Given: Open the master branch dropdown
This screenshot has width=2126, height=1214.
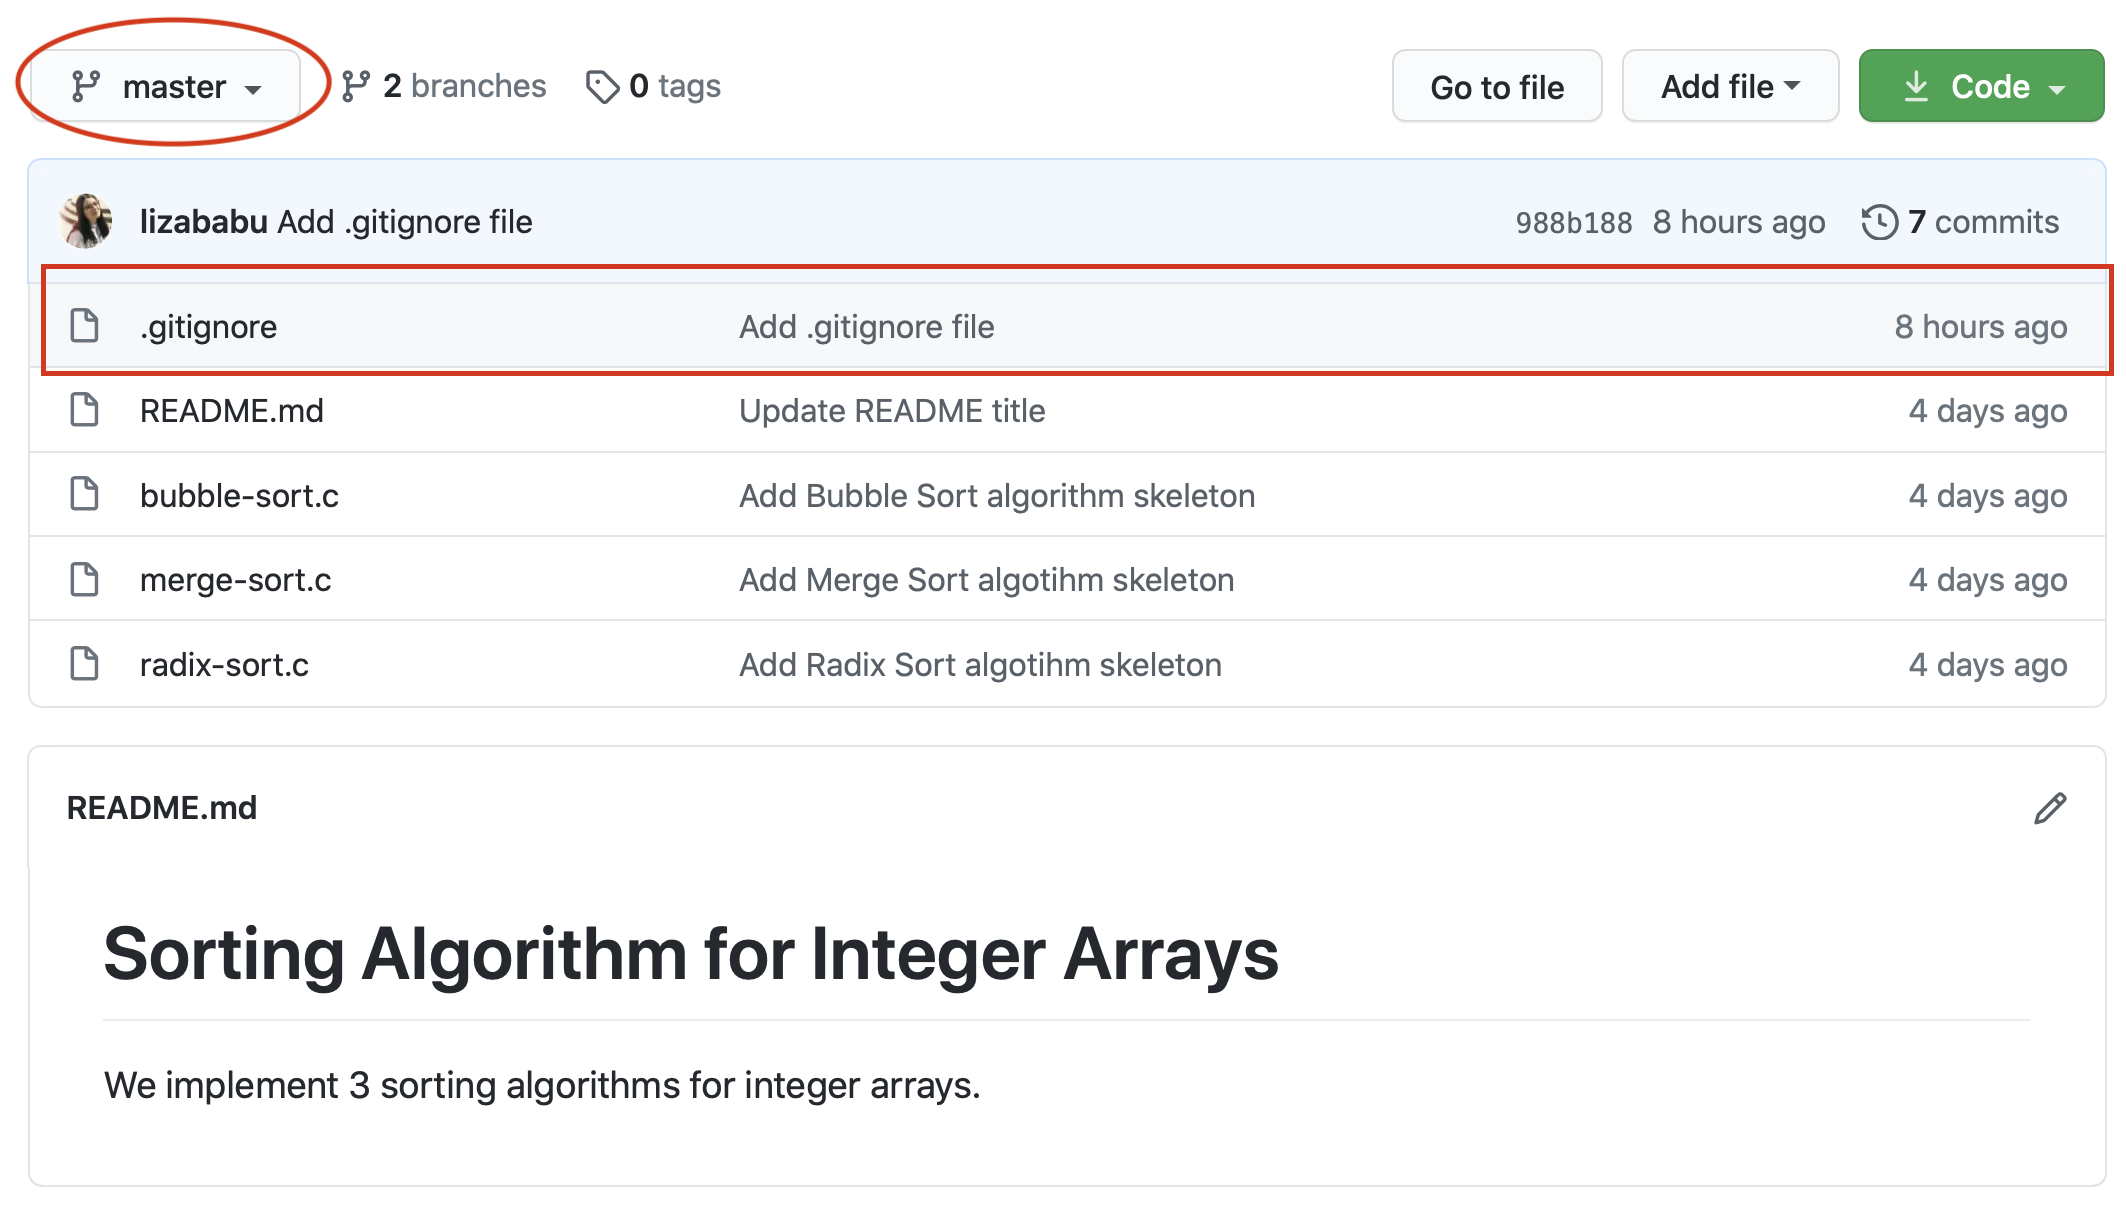Looking at the screenshot, I should point(166,87).
